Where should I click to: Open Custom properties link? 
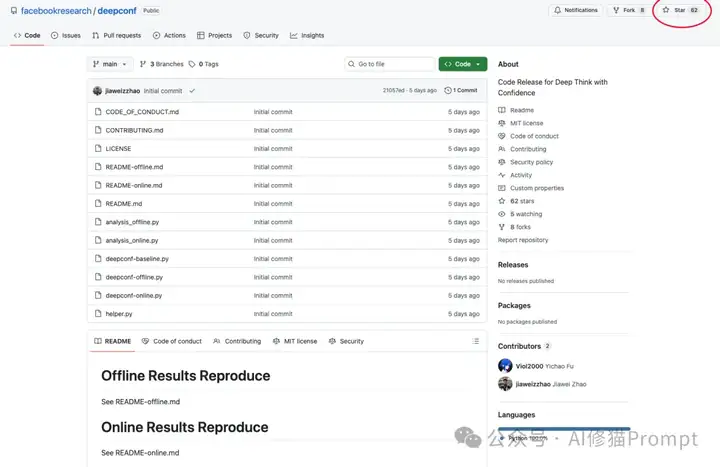[x=537, y=188]
